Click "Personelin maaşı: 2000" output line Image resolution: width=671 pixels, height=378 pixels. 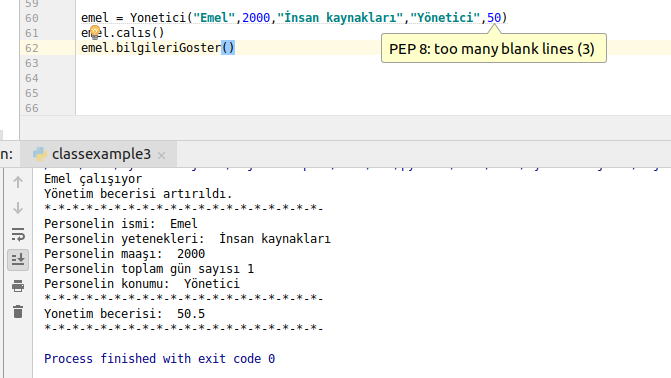point(125,254)
